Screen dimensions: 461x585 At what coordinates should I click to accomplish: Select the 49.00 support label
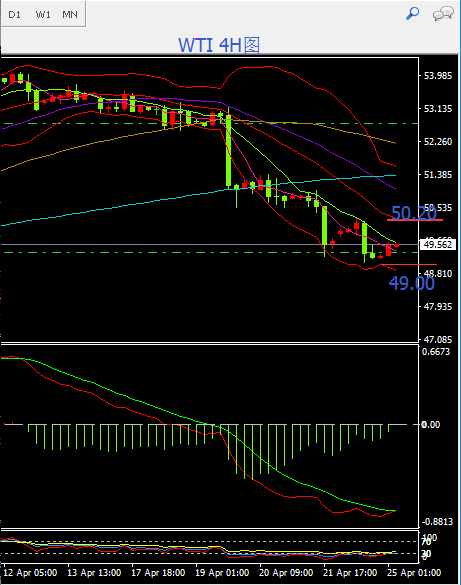411,283
